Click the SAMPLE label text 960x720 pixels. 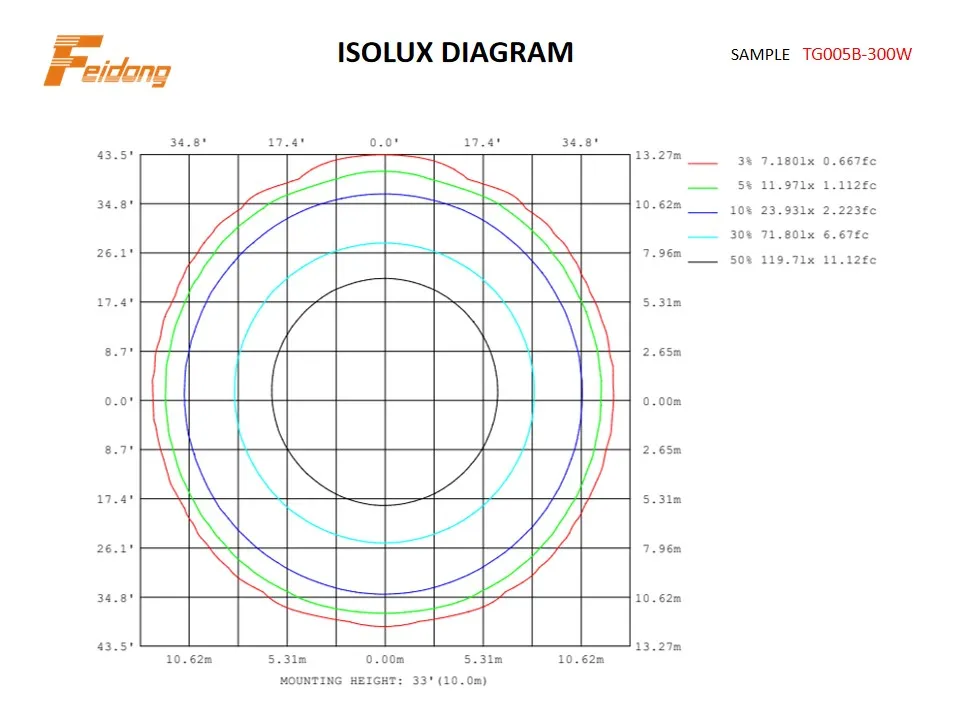click(759, 55)
